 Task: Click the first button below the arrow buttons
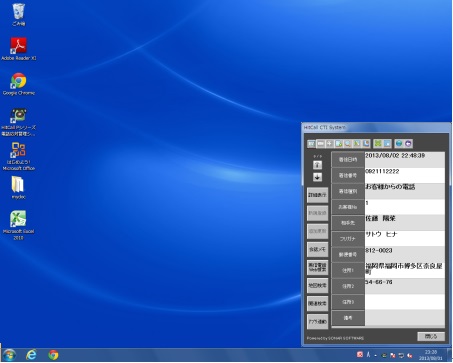pyautogui.click(x=317, y=195)
